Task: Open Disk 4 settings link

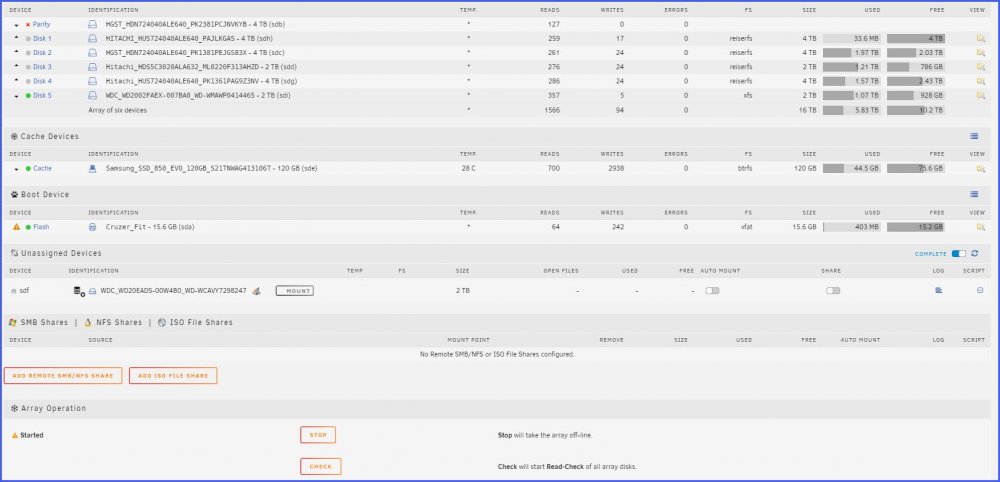Action: 43,81
